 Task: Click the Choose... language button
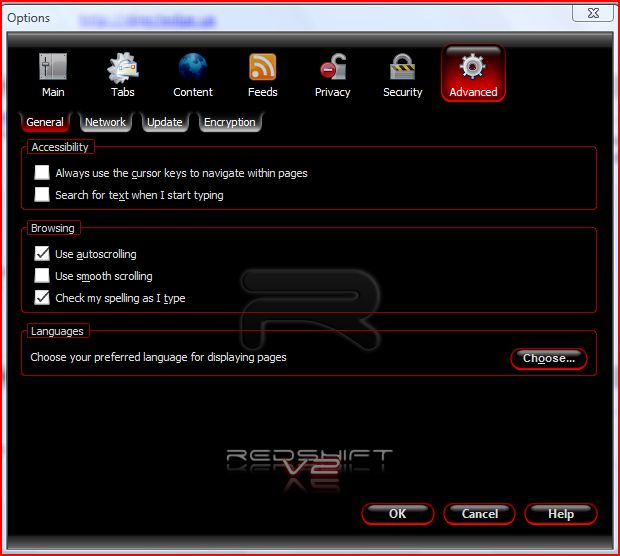click(548, 358)
